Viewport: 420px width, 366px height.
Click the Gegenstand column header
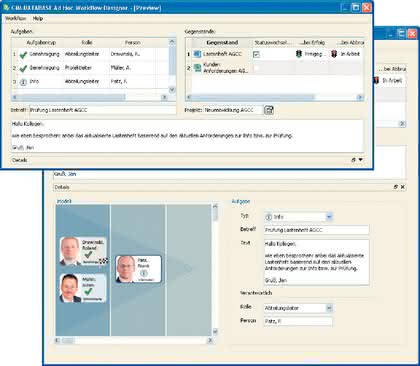click(x=222, y=43)
